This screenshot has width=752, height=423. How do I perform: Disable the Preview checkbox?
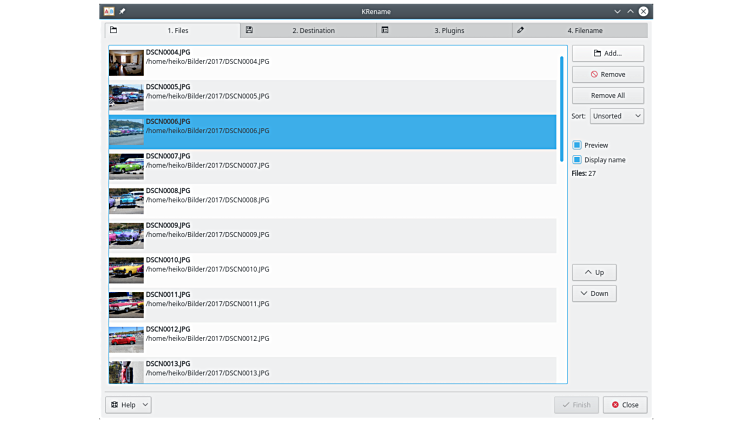[x=577, y=145]
